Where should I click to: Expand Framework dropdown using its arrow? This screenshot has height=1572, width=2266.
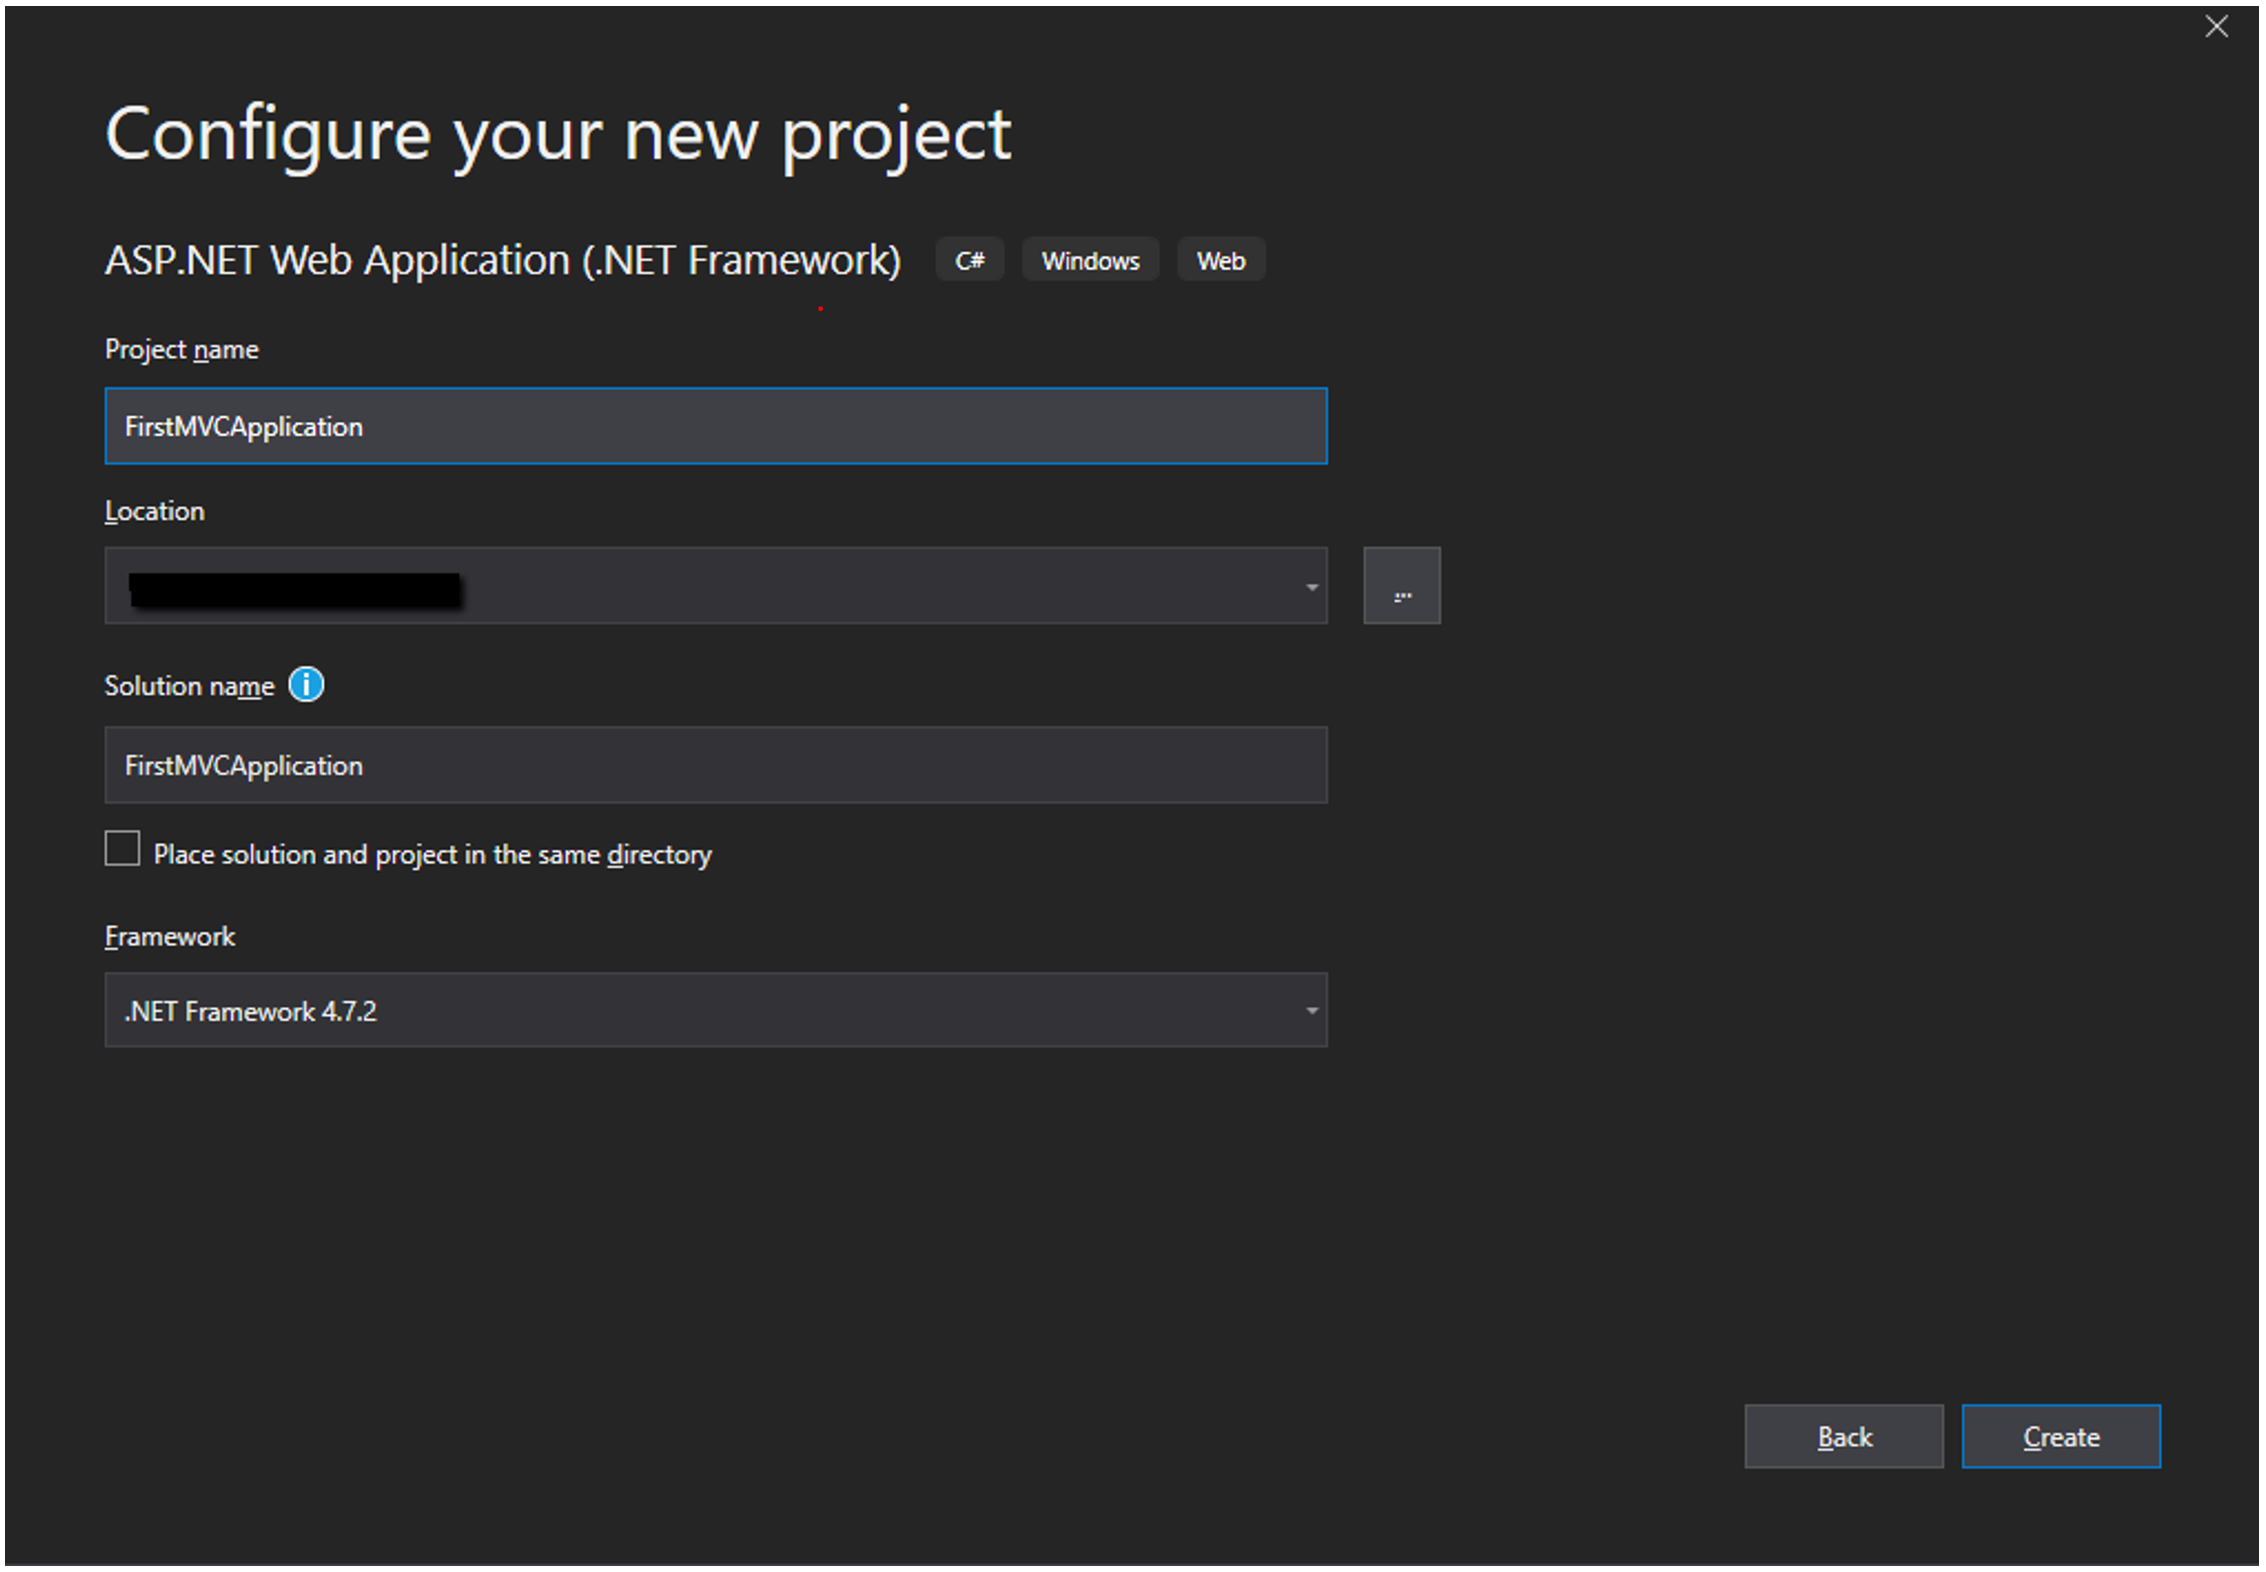[1311, 1011]
